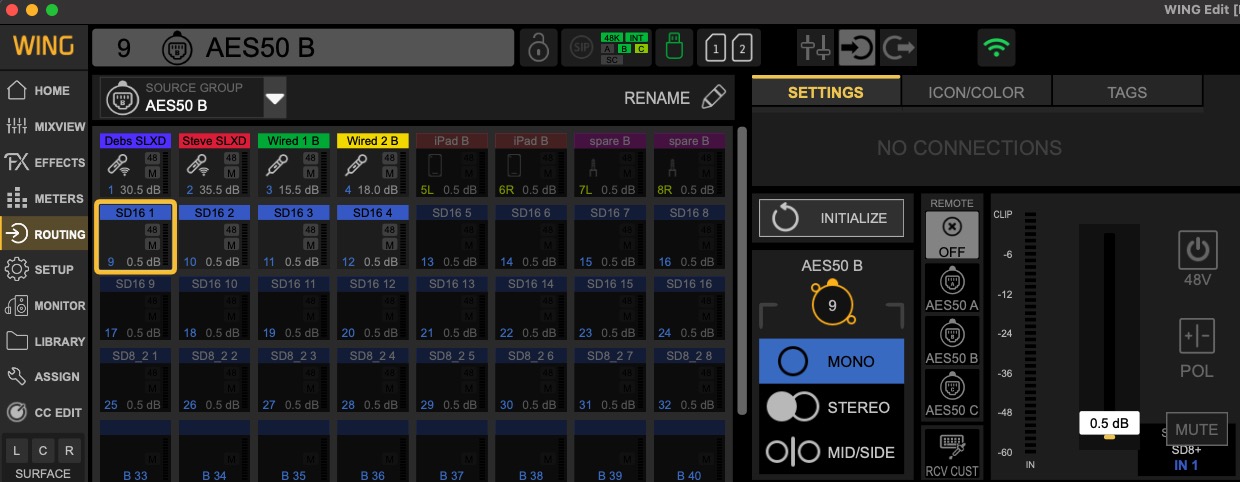Select the spare B 7L source tile

pyautogui.click(x=610, y=165)
